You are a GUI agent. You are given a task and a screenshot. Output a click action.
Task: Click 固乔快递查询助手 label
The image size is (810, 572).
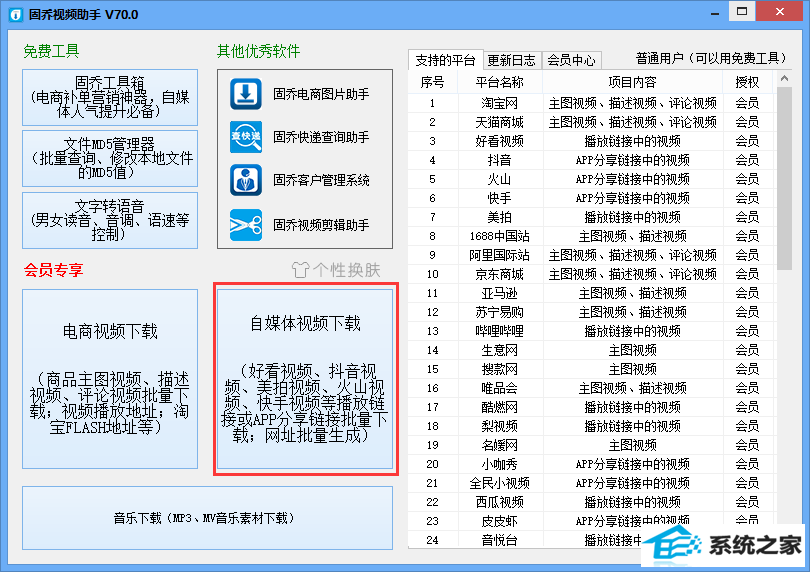tap(321, 137)
